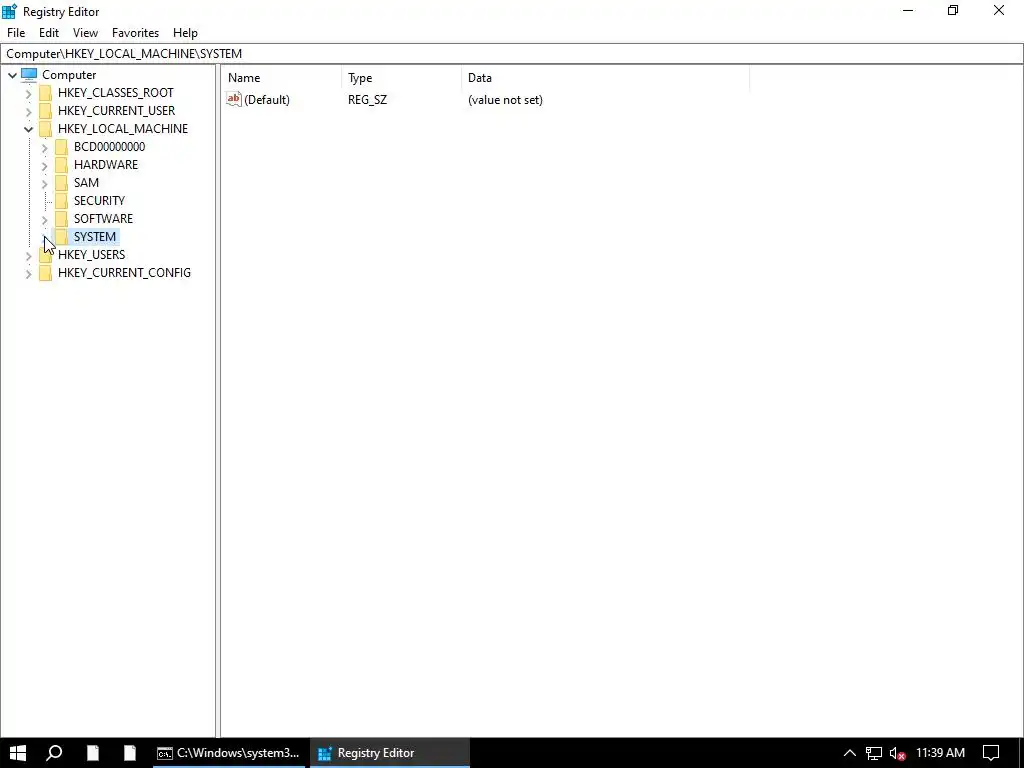This screenshot has width=1024, height=768.
Task: Select HKEY_LOCAL_MACHINE label
Action: tap(123, 129)
